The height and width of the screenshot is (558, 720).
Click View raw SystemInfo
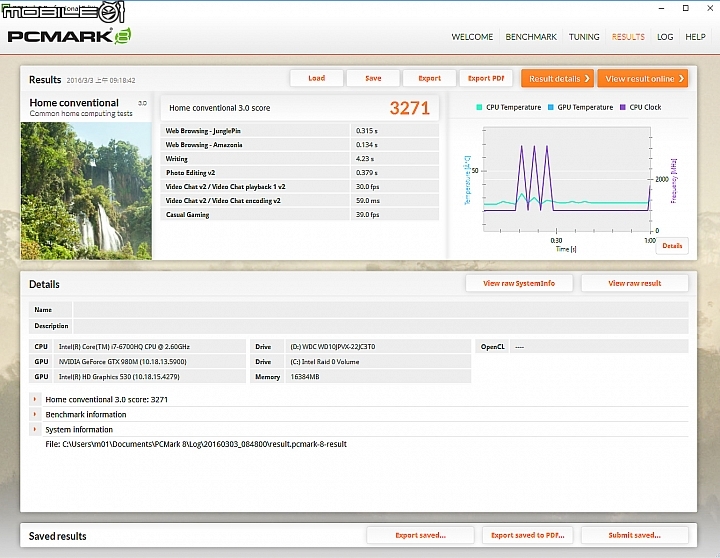(519, 283)
